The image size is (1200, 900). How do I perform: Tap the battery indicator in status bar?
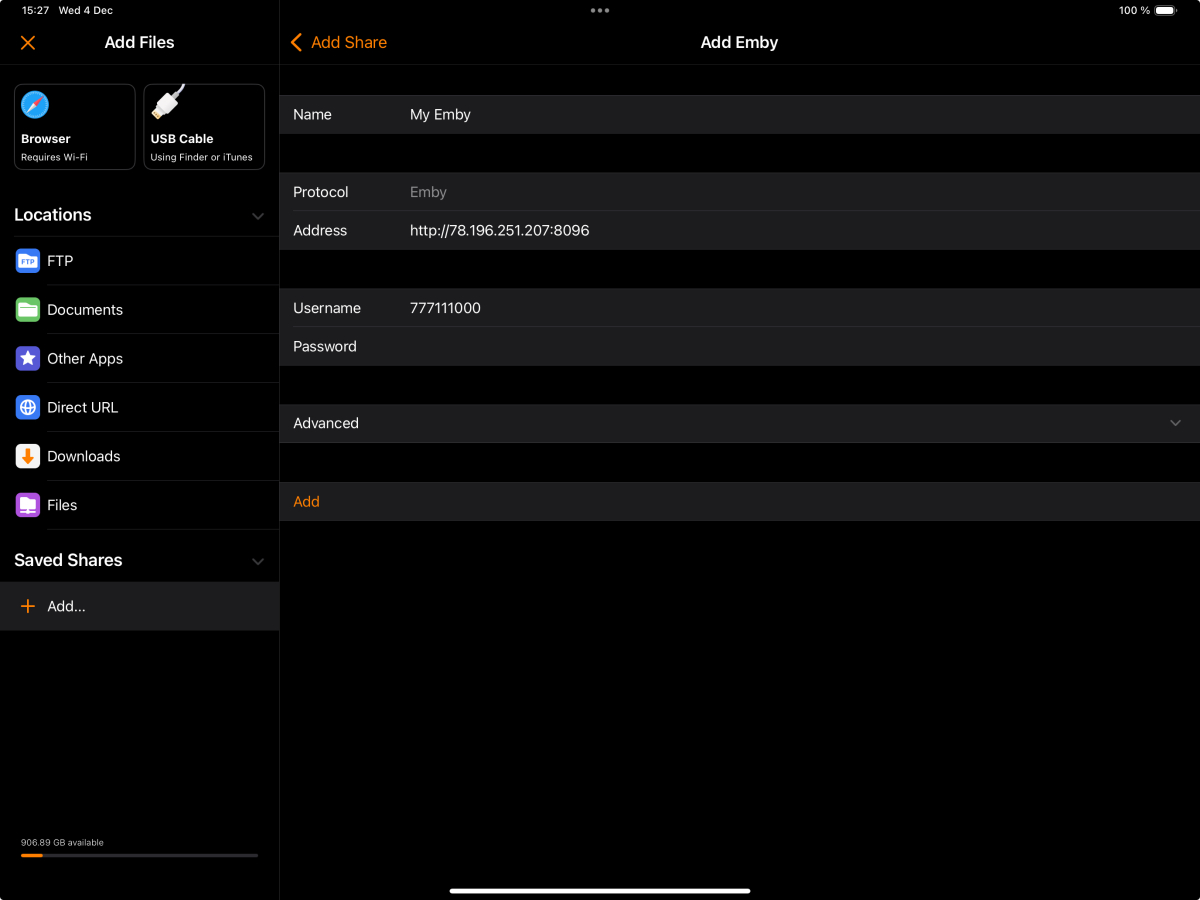pyautogui.click(x=1165, y=11)
